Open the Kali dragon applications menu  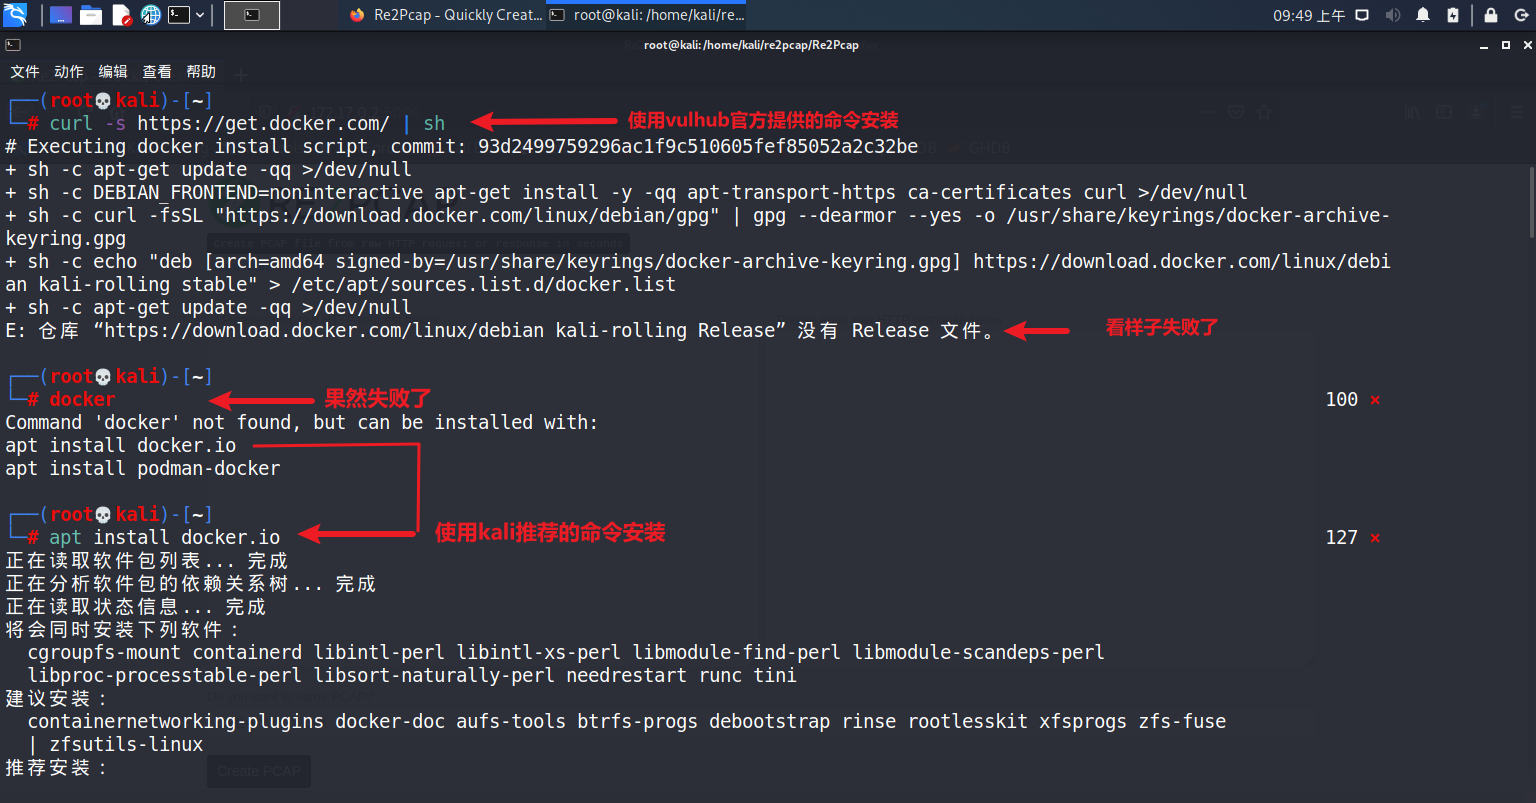[15, 15]
